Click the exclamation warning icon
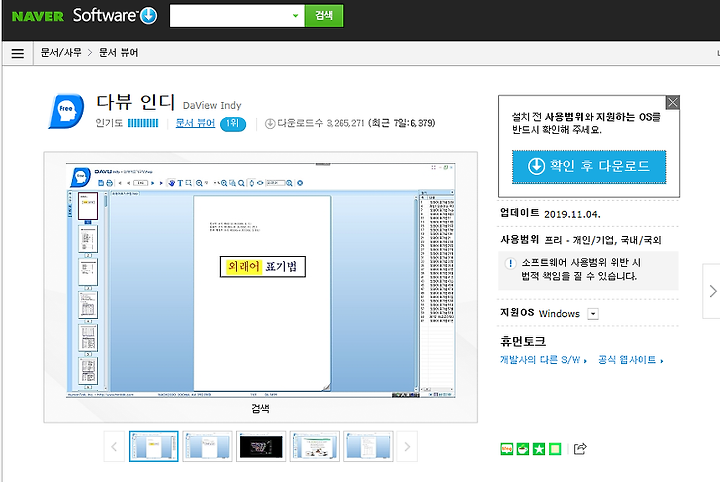The width and height of the screenshot is (720, 482). tap(510, 263)
